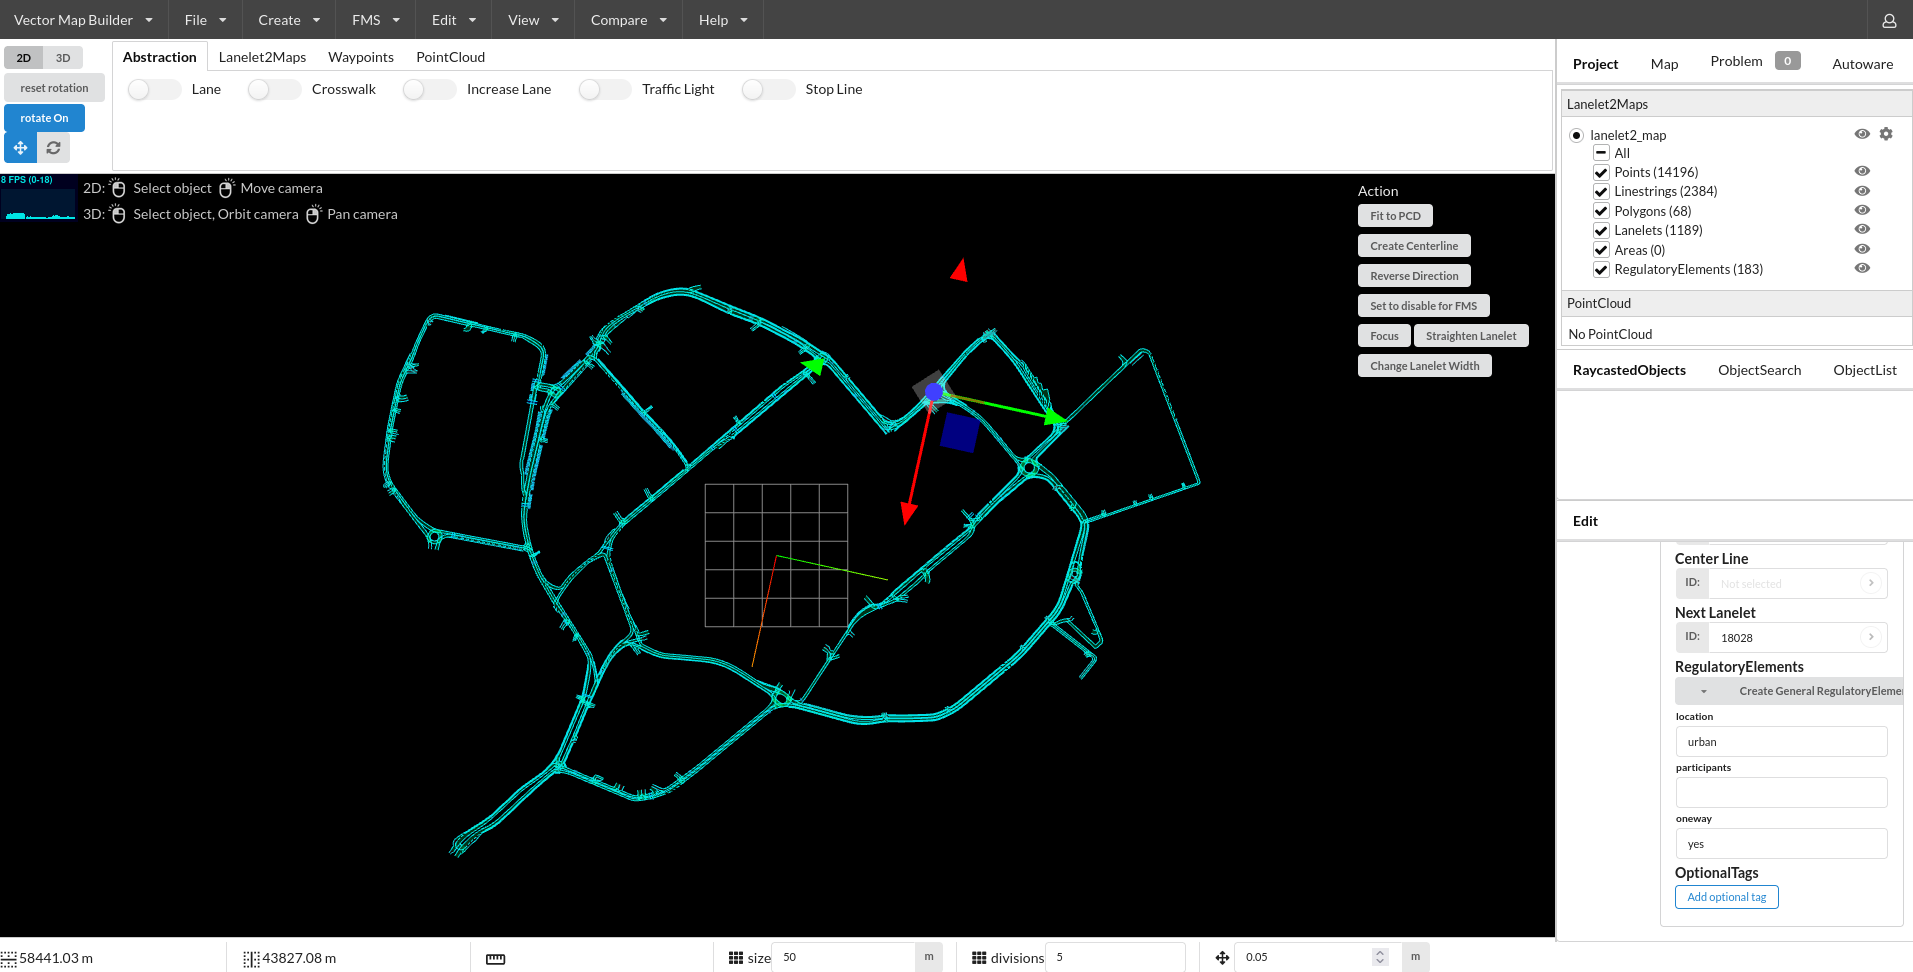Click the grid divisions icon
The width and height of the screenshot is (1913, 972).
979,958
